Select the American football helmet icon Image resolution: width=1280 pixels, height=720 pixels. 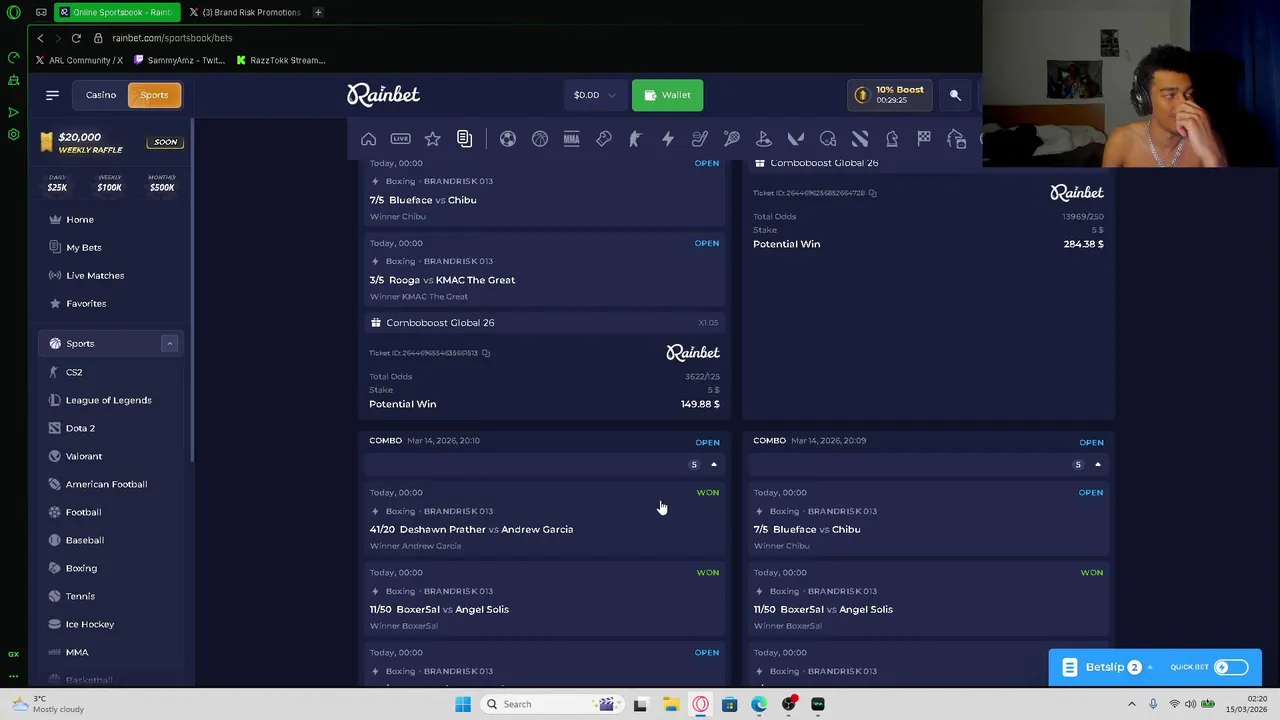click(828, 139)
